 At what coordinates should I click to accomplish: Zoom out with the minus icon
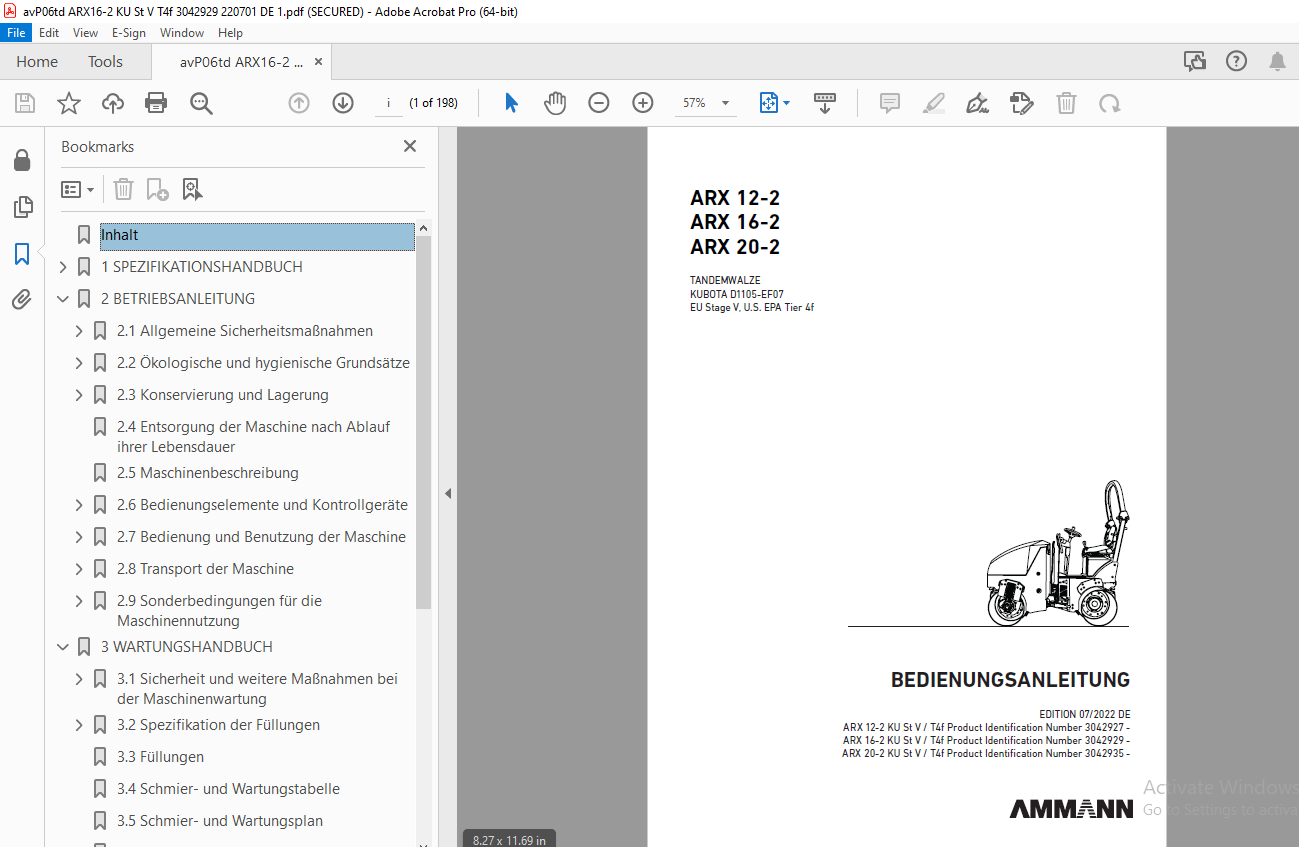599,103
